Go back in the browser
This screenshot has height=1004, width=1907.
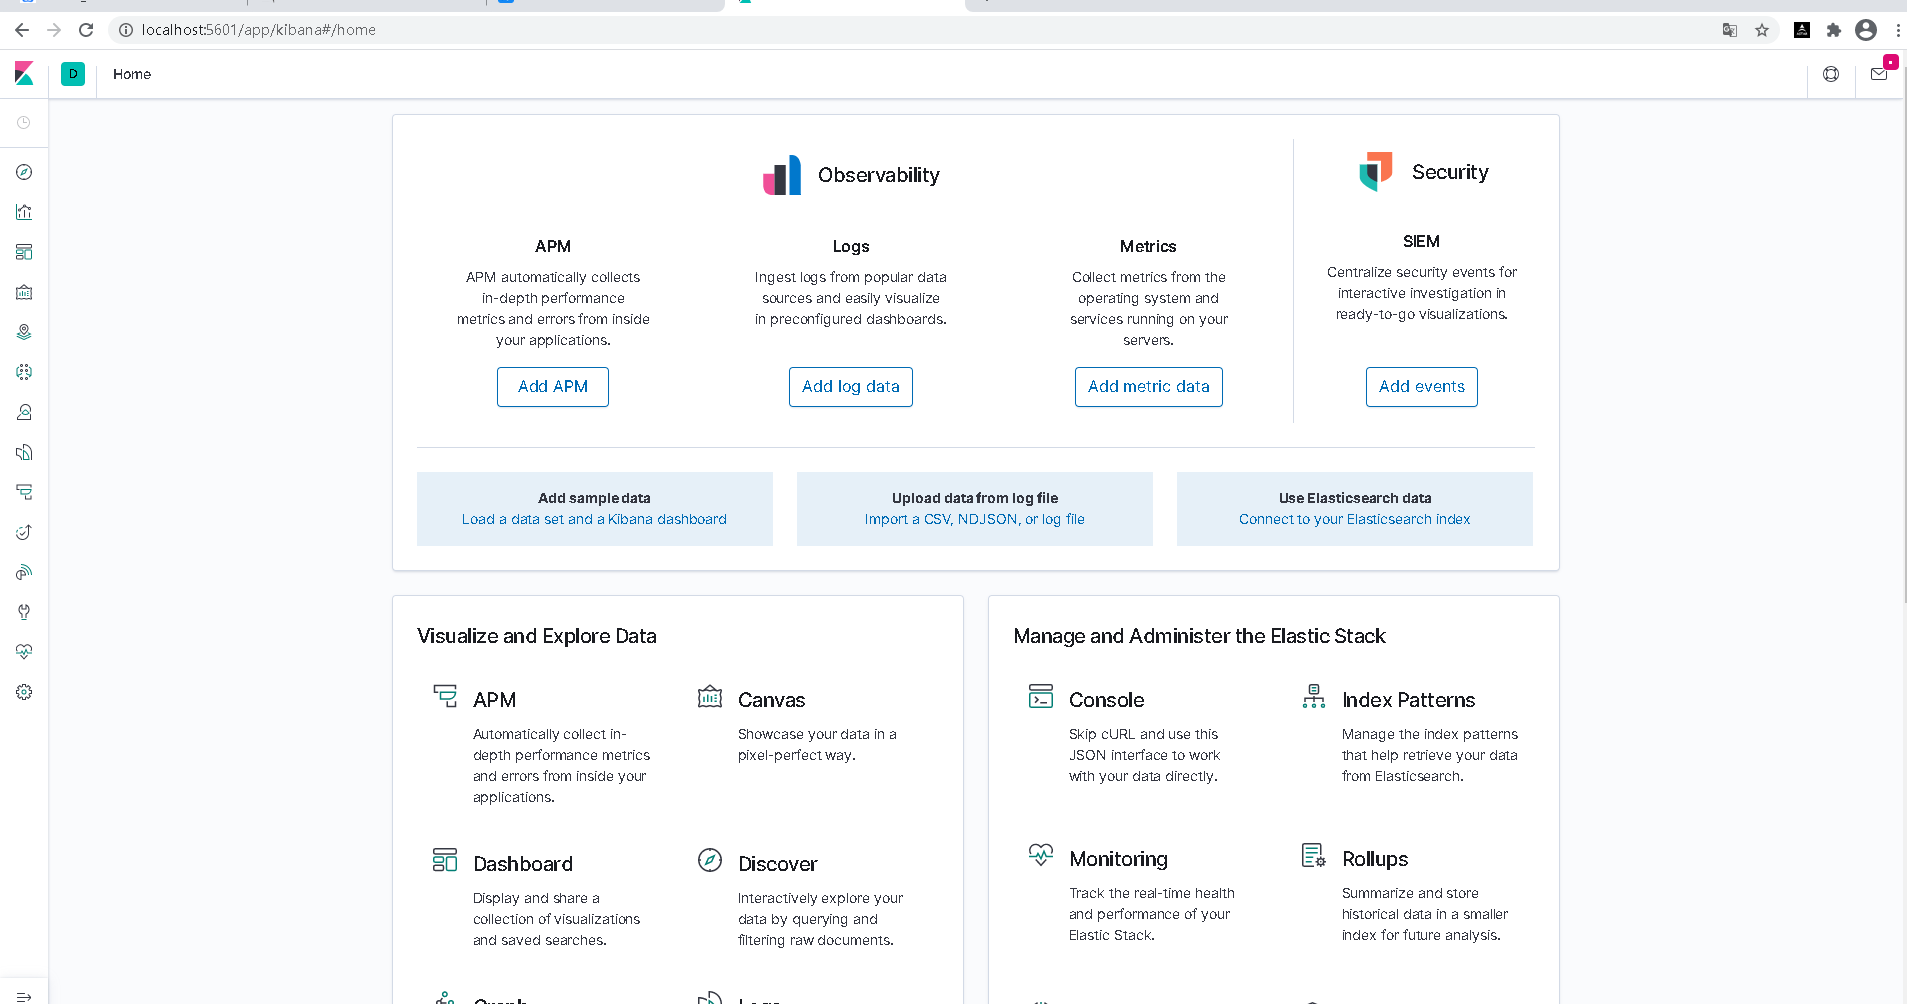[22, 30]
